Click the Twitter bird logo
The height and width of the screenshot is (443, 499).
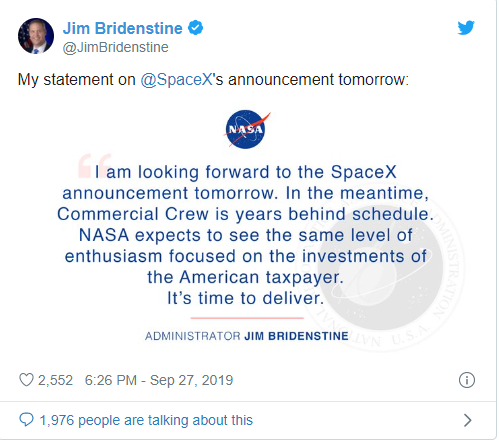click(x=466, y=28)
